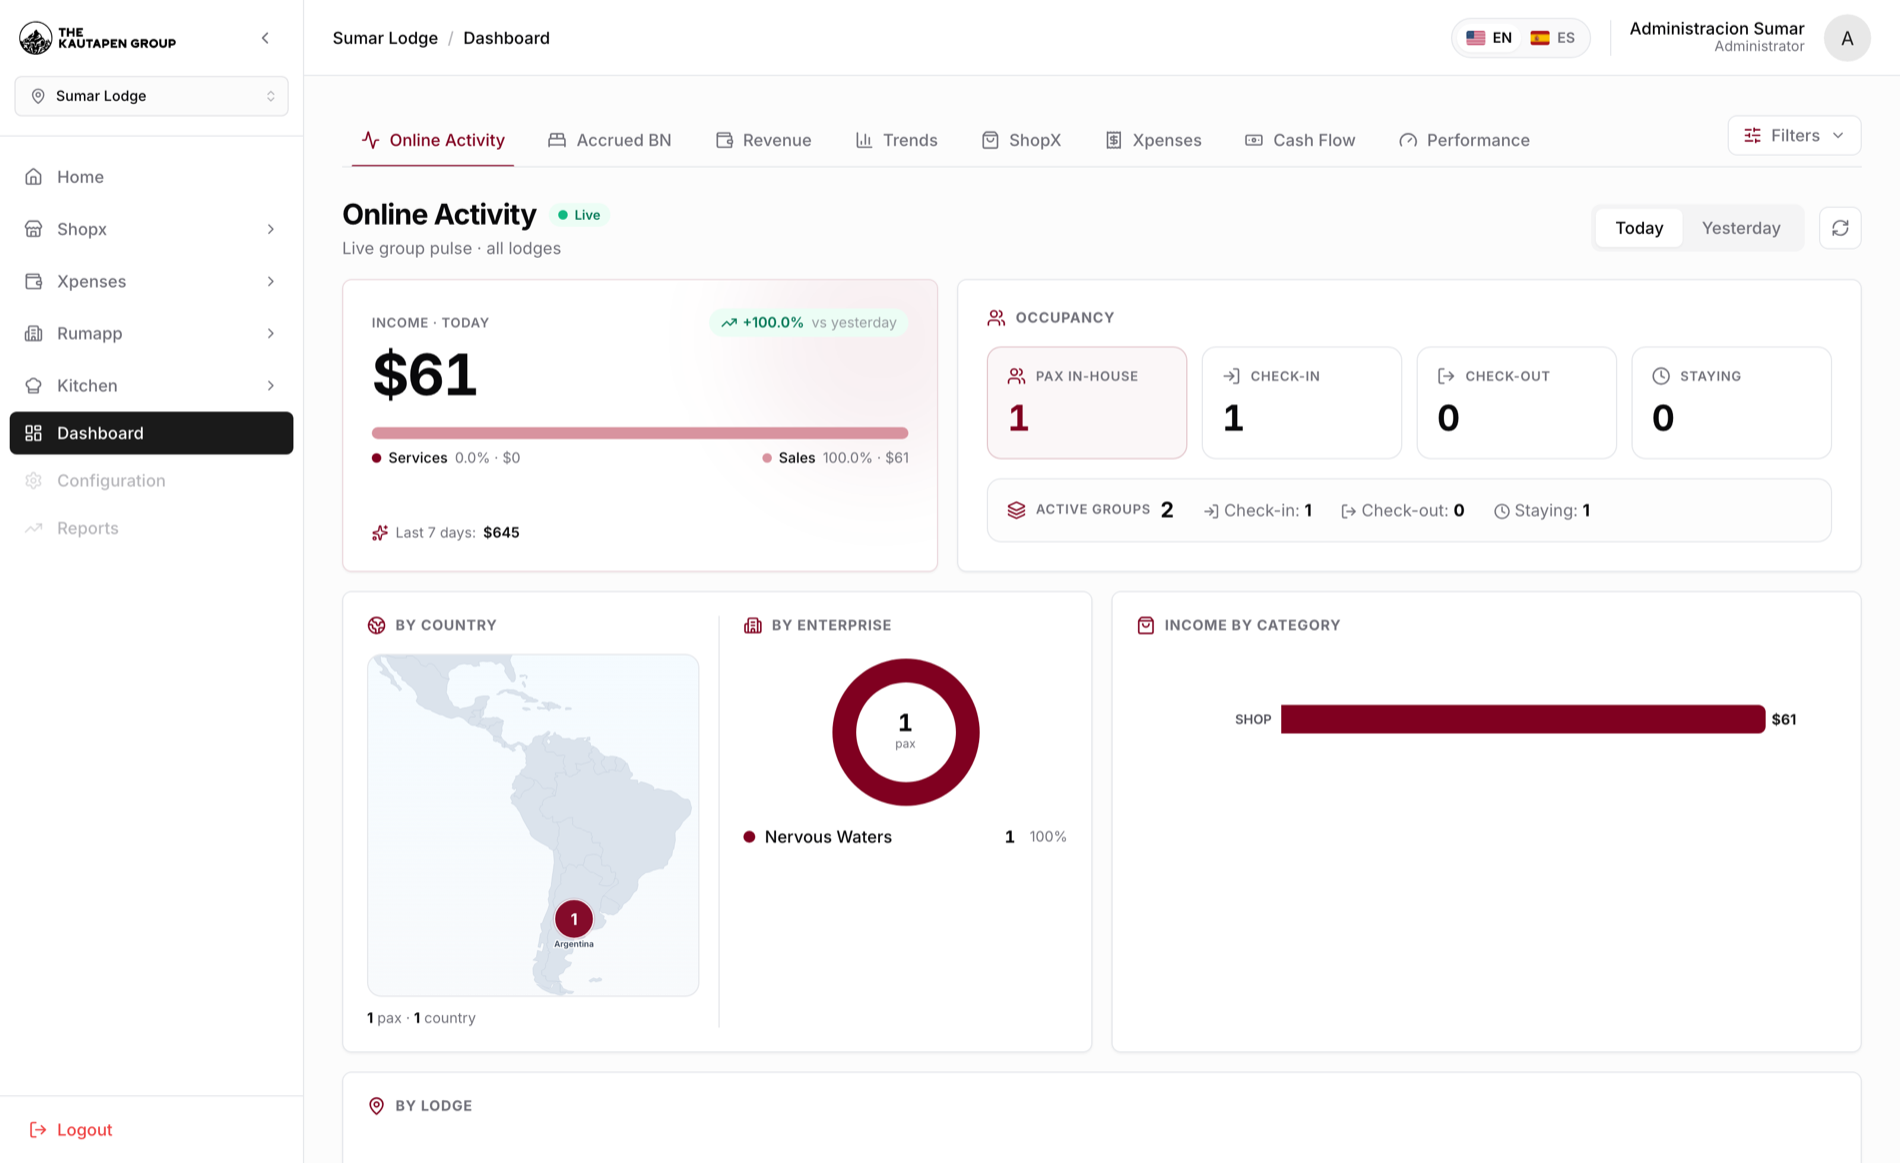This screenshot has height=1163, width=1900.
Task: Click the refresh icon button
Action: point(1840,228)
